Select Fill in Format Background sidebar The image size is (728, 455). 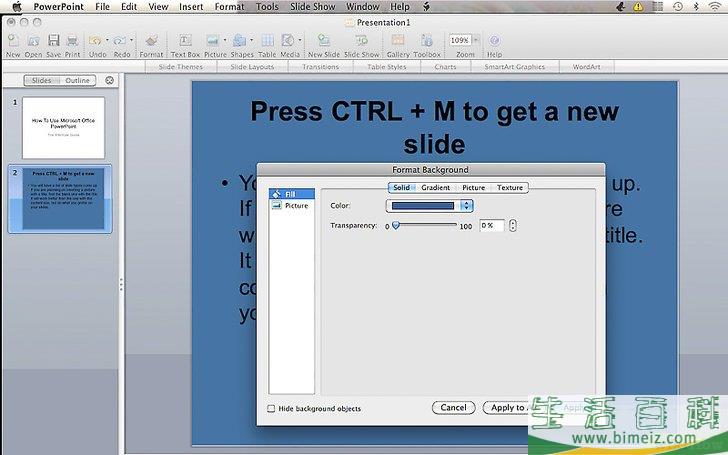pos(292,194)
